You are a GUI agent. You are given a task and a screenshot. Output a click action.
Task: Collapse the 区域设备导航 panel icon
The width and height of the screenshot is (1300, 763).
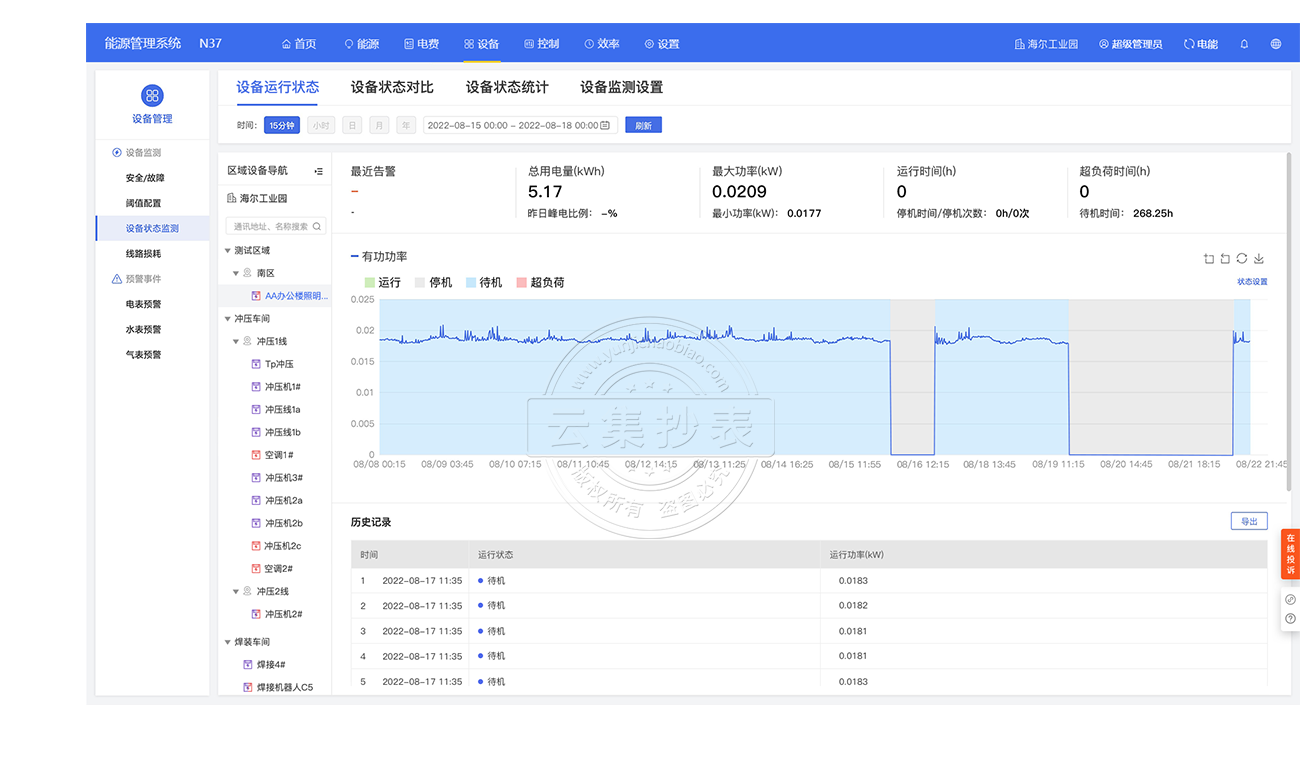pyautogui.click(x=318, y=171)
